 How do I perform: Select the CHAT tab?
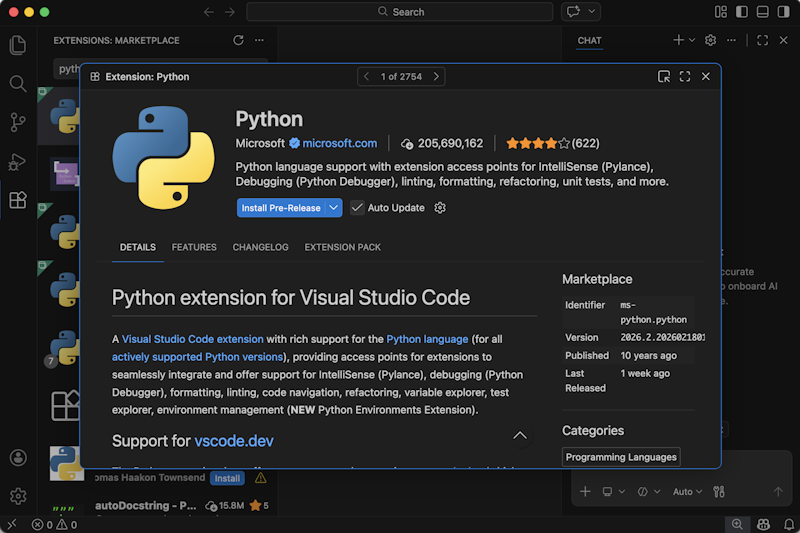pos(589,40)
